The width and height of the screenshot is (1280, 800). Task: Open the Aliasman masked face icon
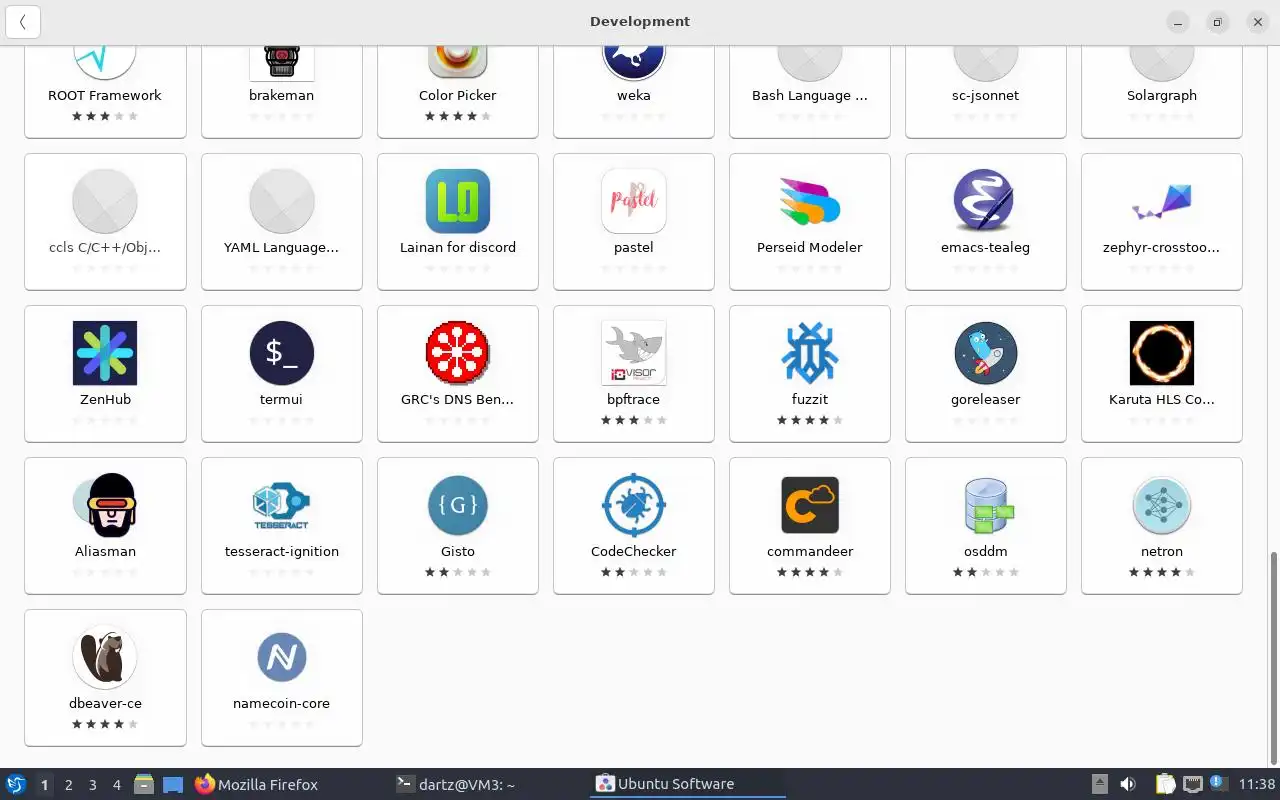click(x=105, y=505)
